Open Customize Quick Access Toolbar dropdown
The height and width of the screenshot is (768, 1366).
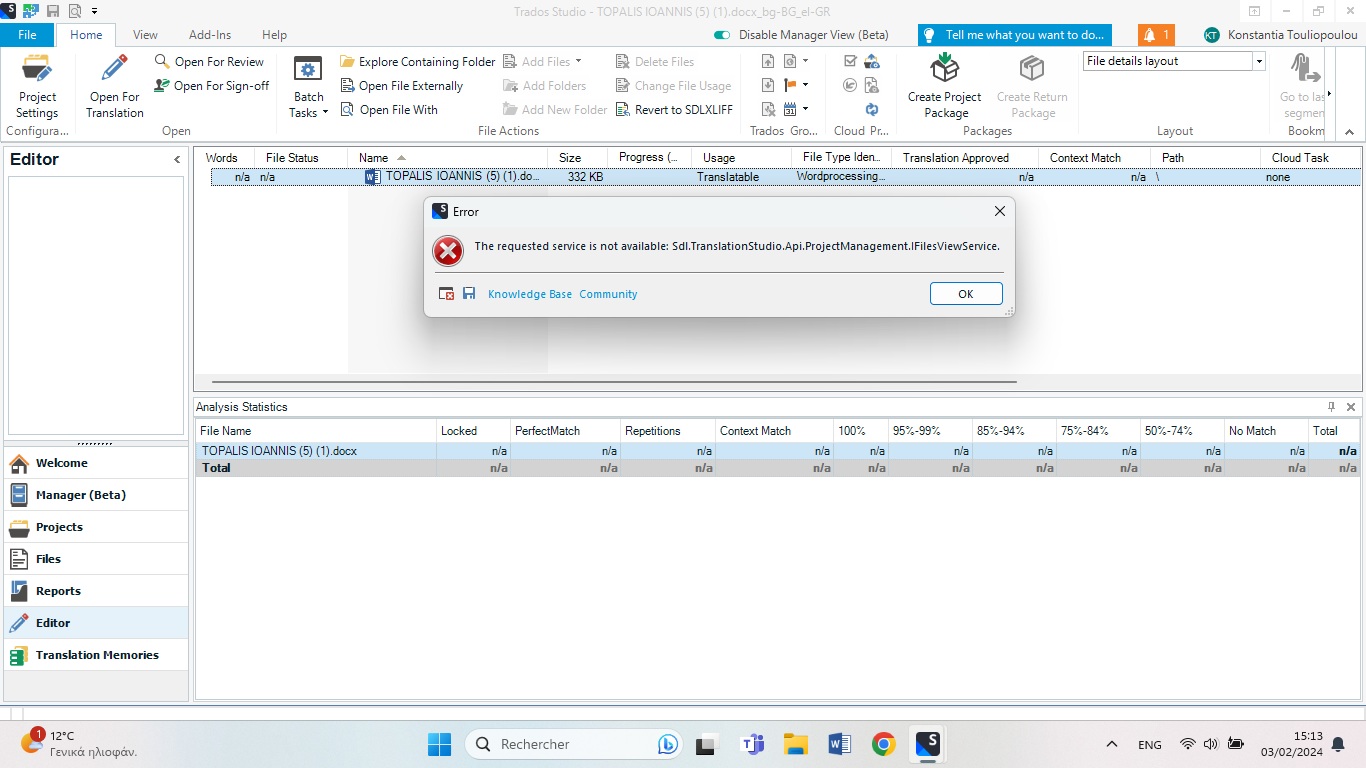[94, 11]
